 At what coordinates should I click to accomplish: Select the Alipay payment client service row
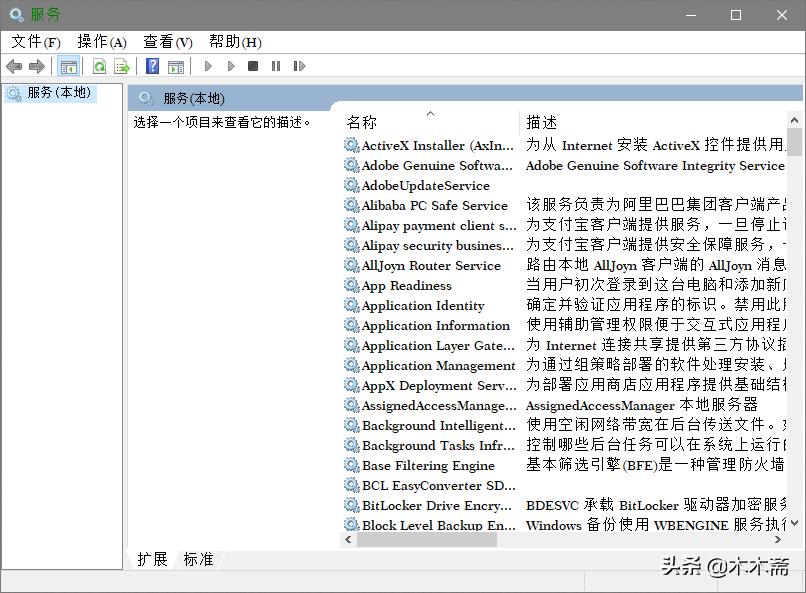click(x=564, y=225)
